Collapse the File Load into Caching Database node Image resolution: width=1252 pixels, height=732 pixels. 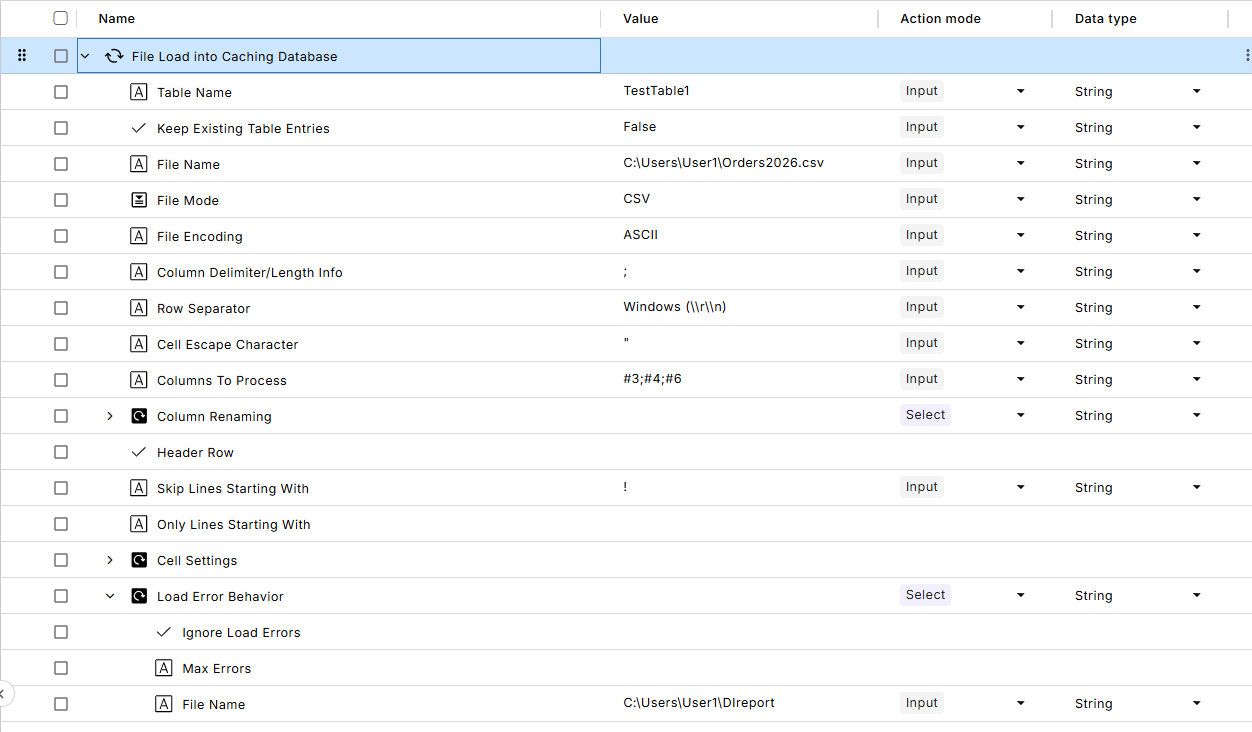pos(85,56)
